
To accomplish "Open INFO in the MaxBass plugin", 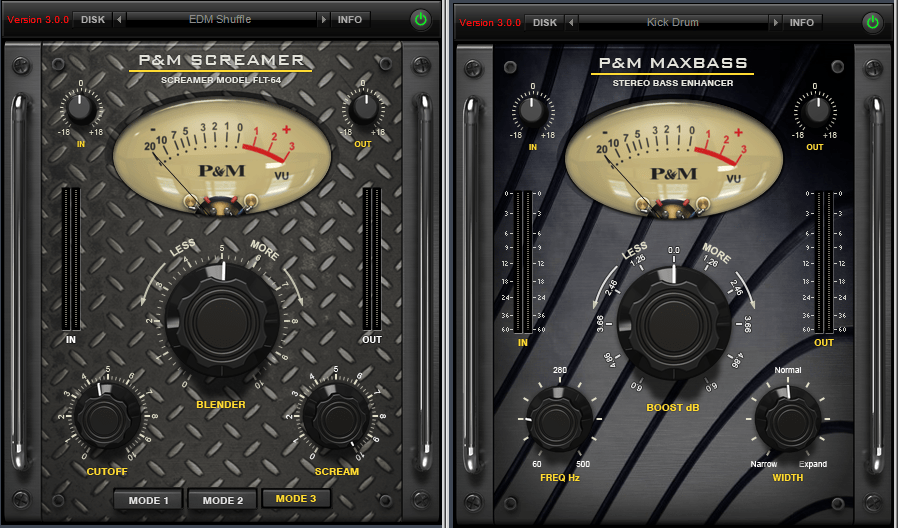I will pyautogui.click(x=802, y=22).
